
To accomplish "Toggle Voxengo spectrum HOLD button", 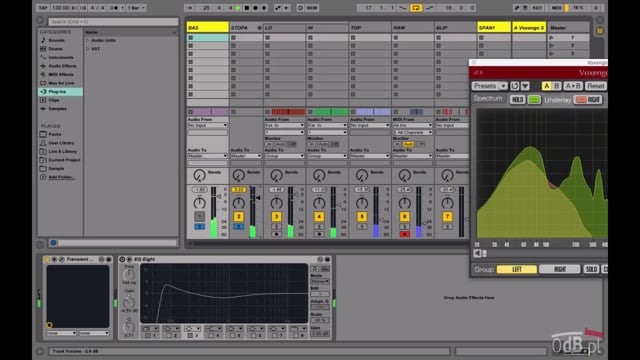I will (517, 100).
